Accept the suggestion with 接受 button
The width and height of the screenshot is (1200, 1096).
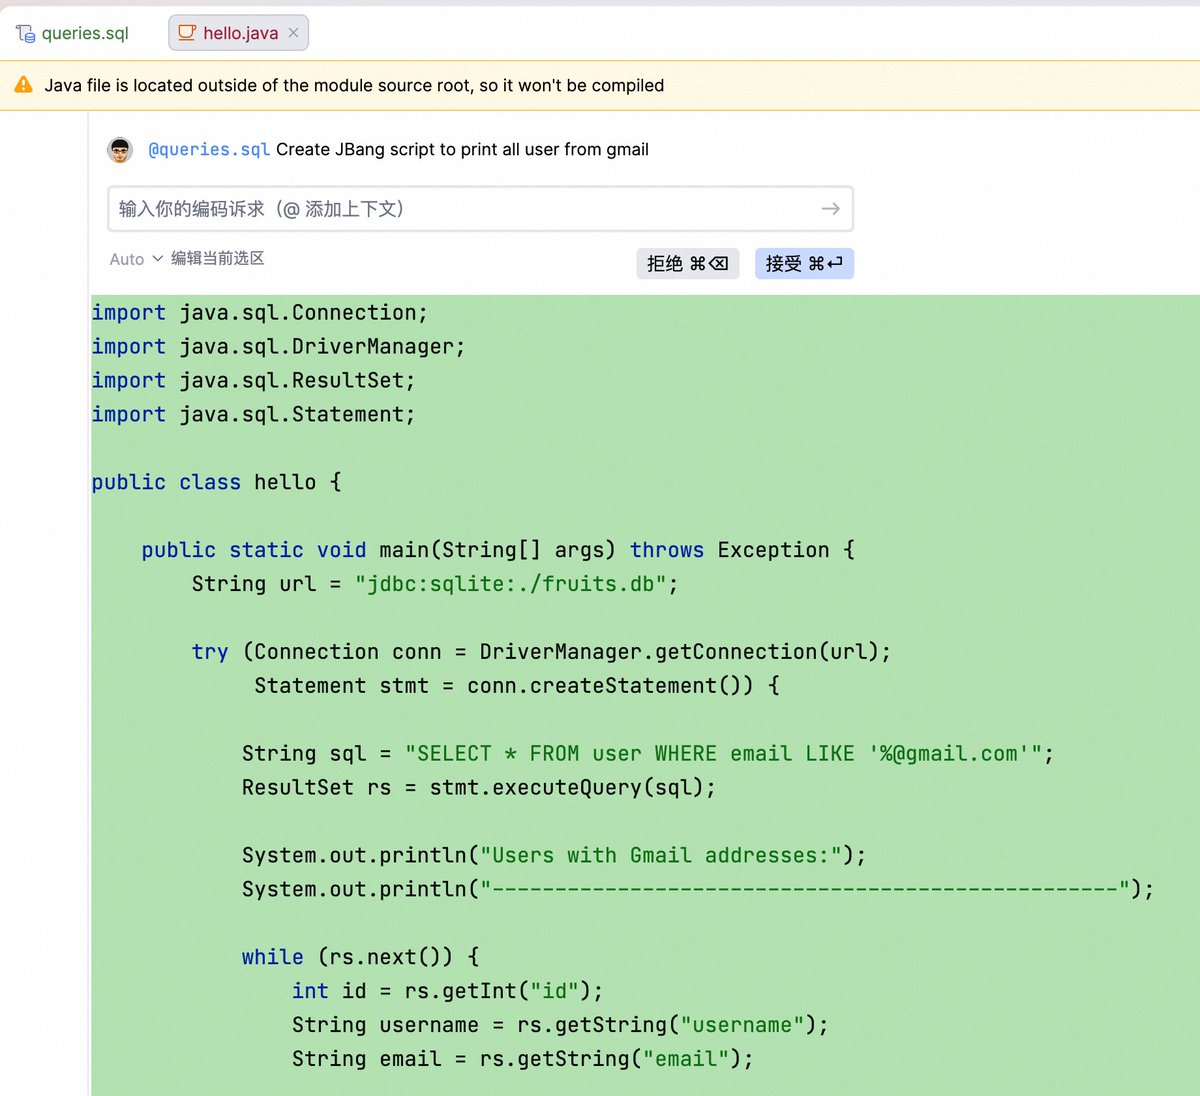coord(804,263)
